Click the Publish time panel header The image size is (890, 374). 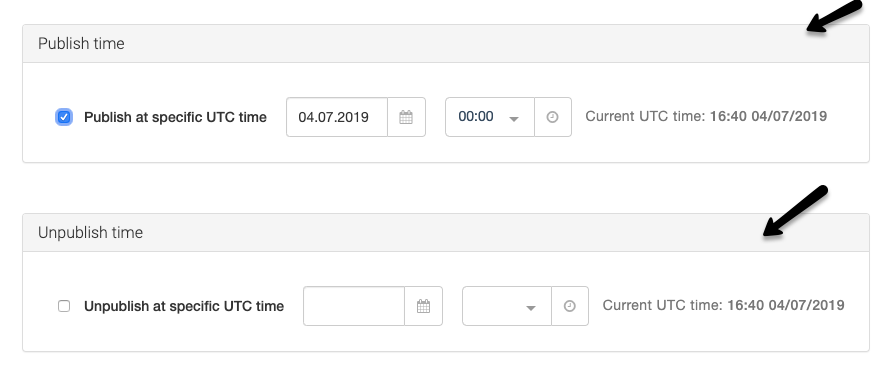[446, 44]
